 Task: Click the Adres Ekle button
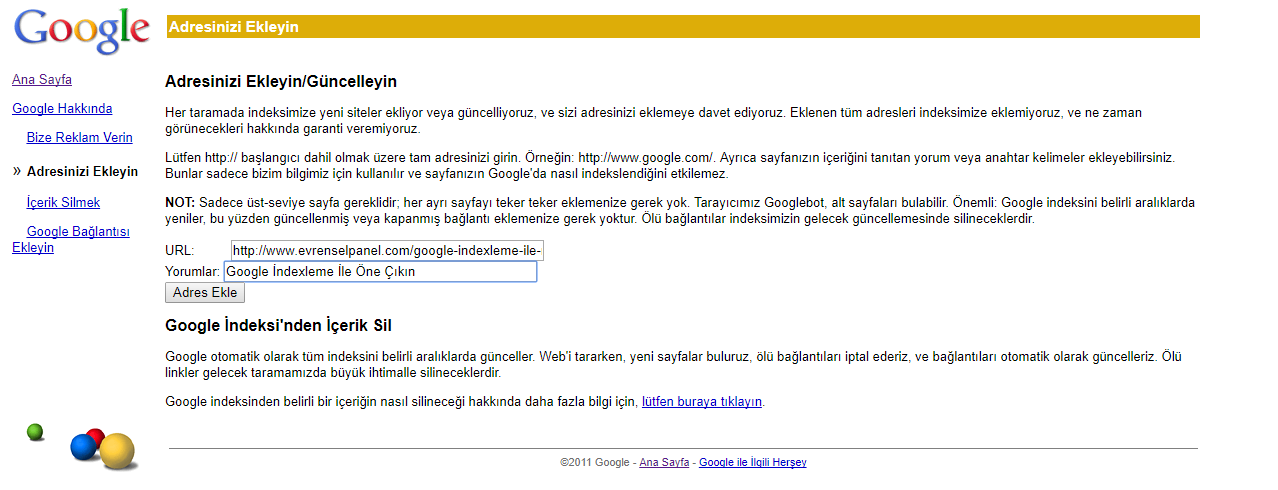[205, 292]
